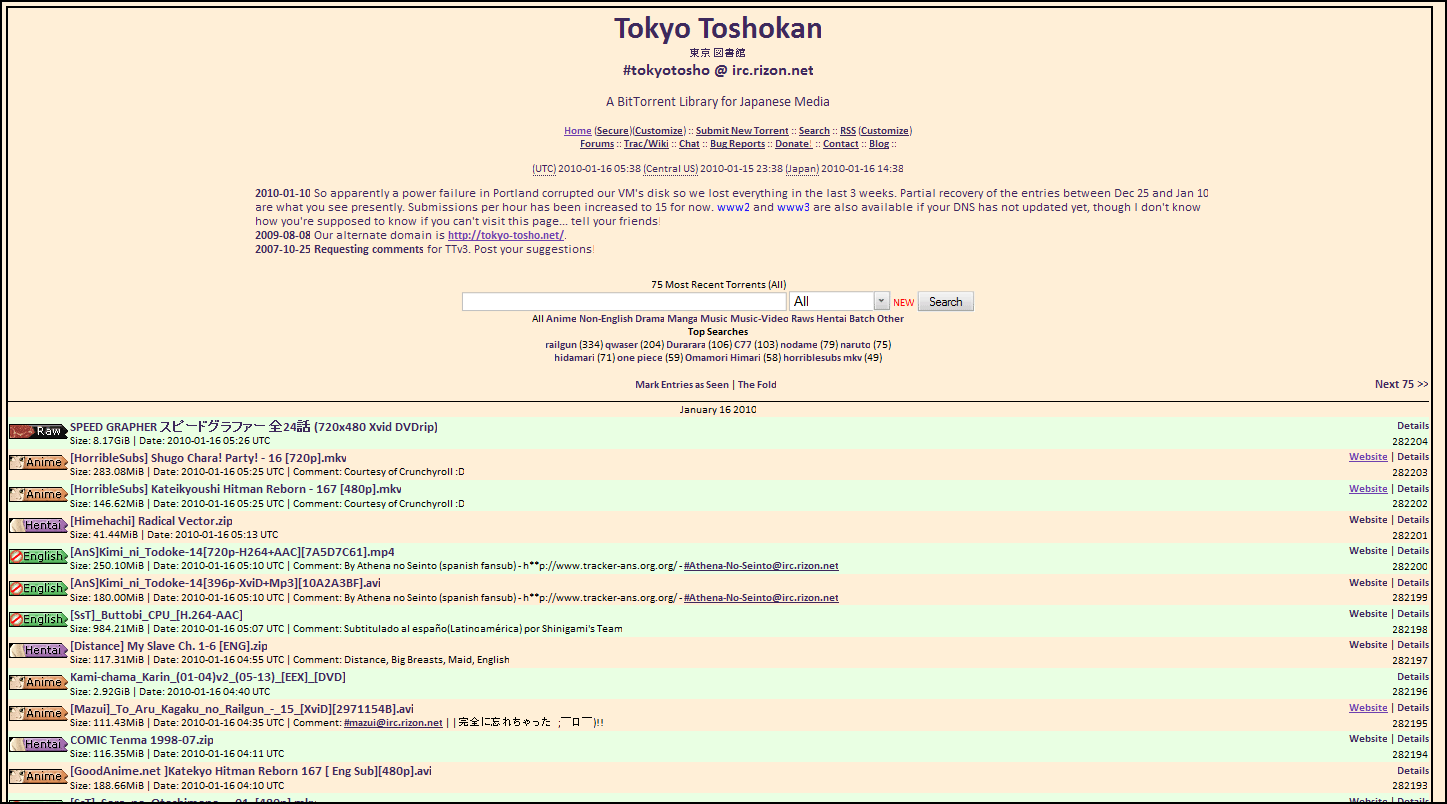Image resolution: width=1447 pixels, height=804 pixels.
Task: Select the Manga category filter
Action: point(682,319)
